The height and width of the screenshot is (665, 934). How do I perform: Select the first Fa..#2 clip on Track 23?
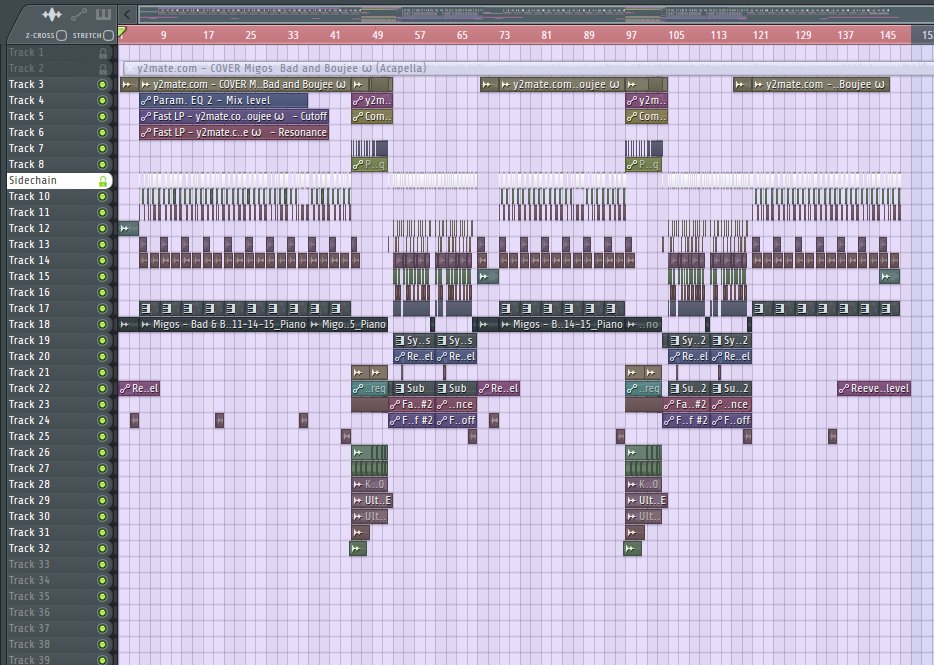tap(412, 405)
